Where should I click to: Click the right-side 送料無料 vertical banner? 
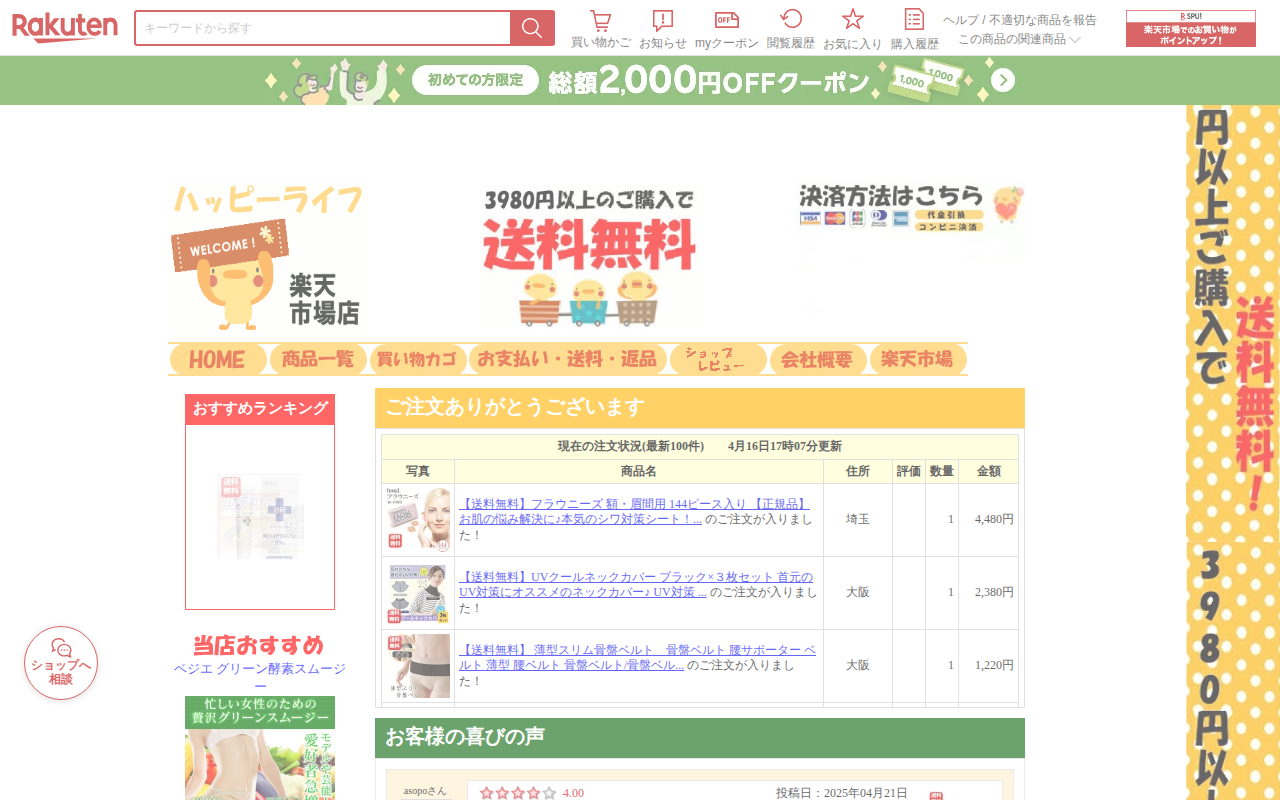tap(1233, 452)
